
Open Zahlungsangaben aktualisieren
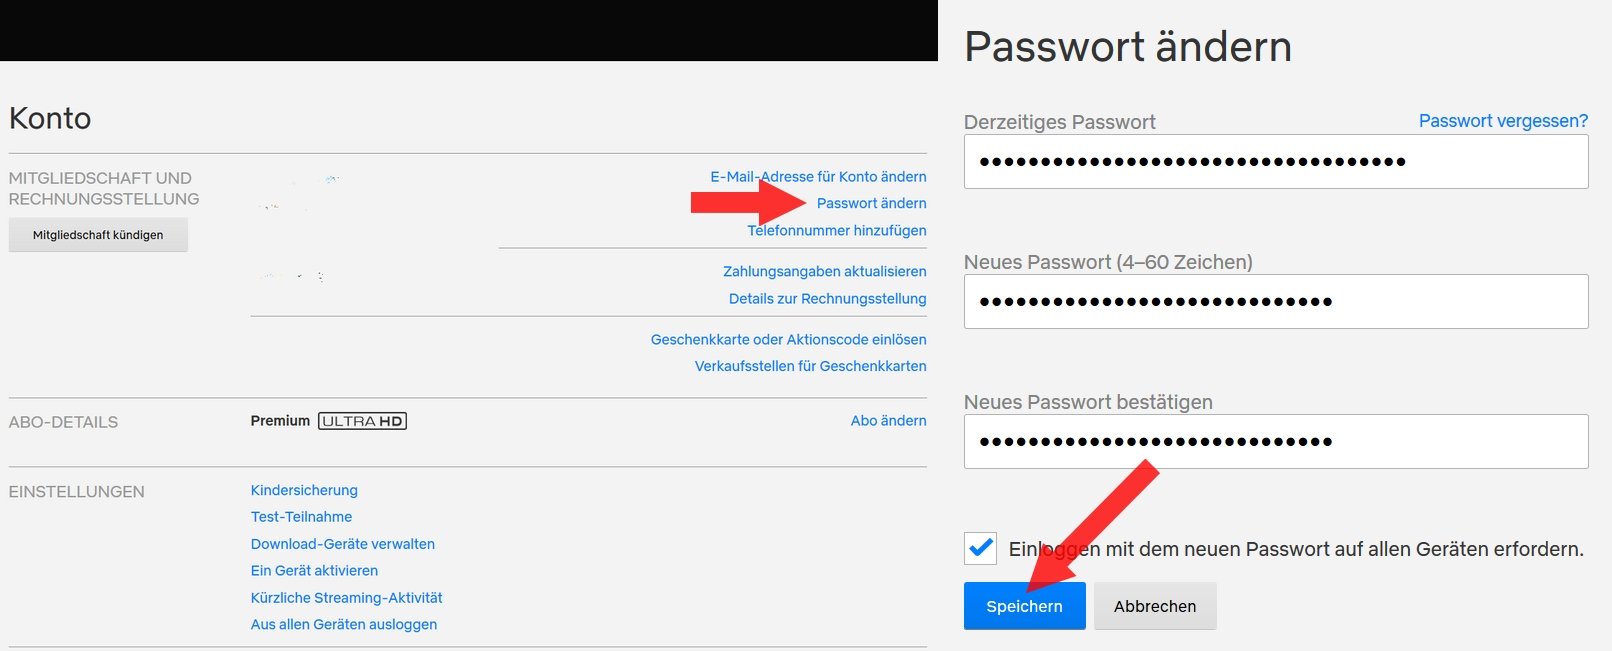[x=825, y=271]
